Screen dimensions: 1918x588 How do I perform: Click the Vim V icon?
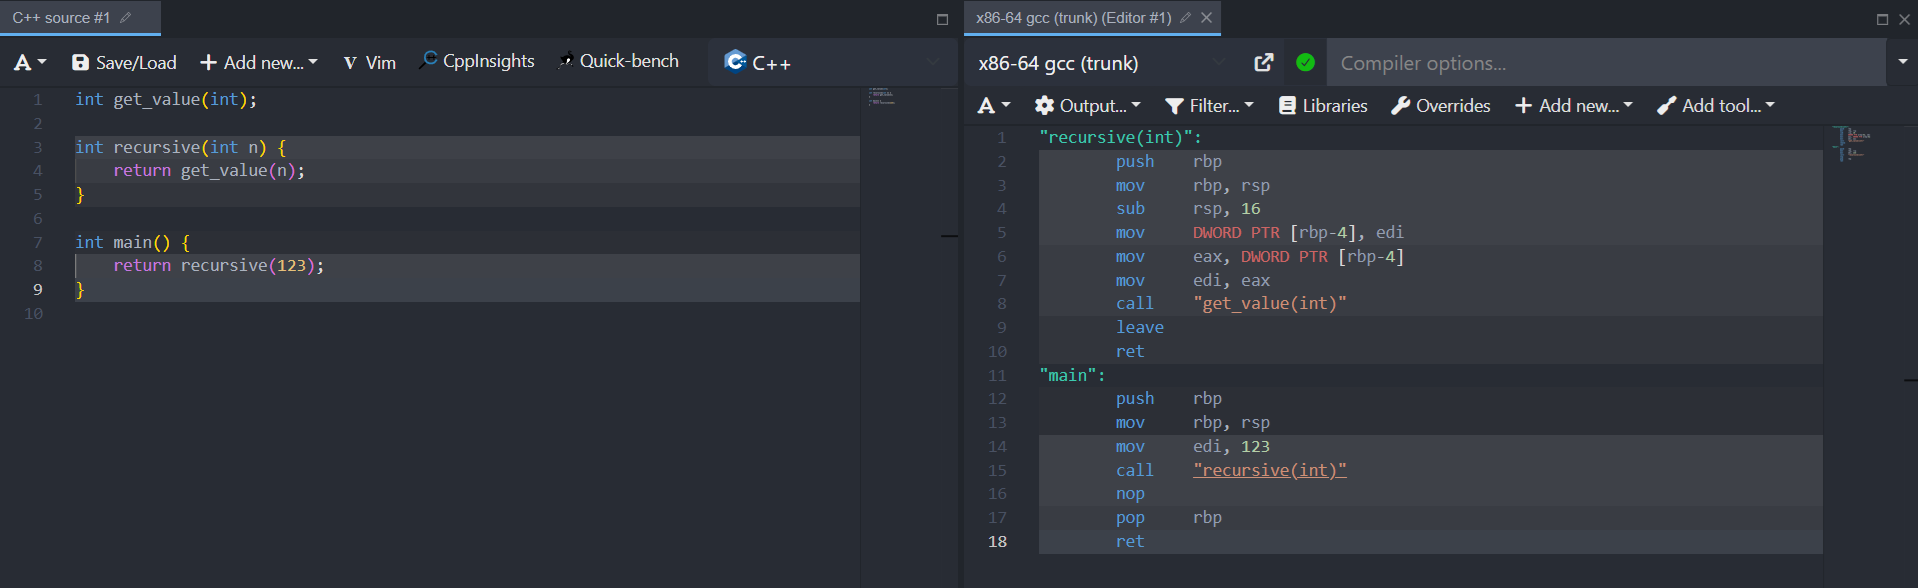tap(350, 63)
